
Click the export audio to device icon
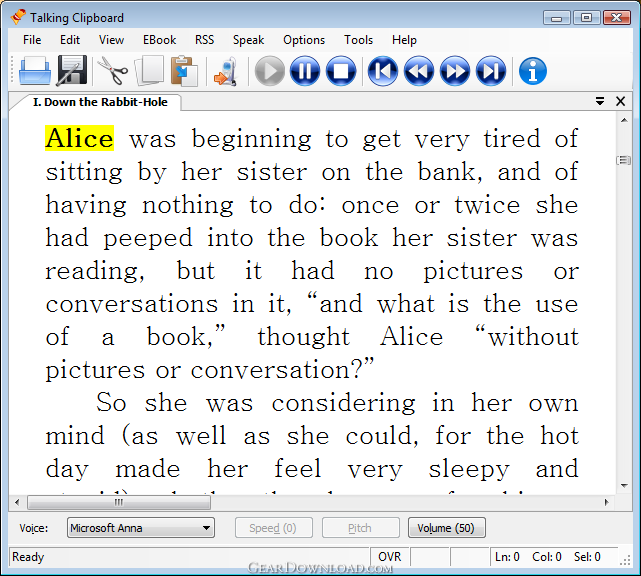(x=226, y=72)
